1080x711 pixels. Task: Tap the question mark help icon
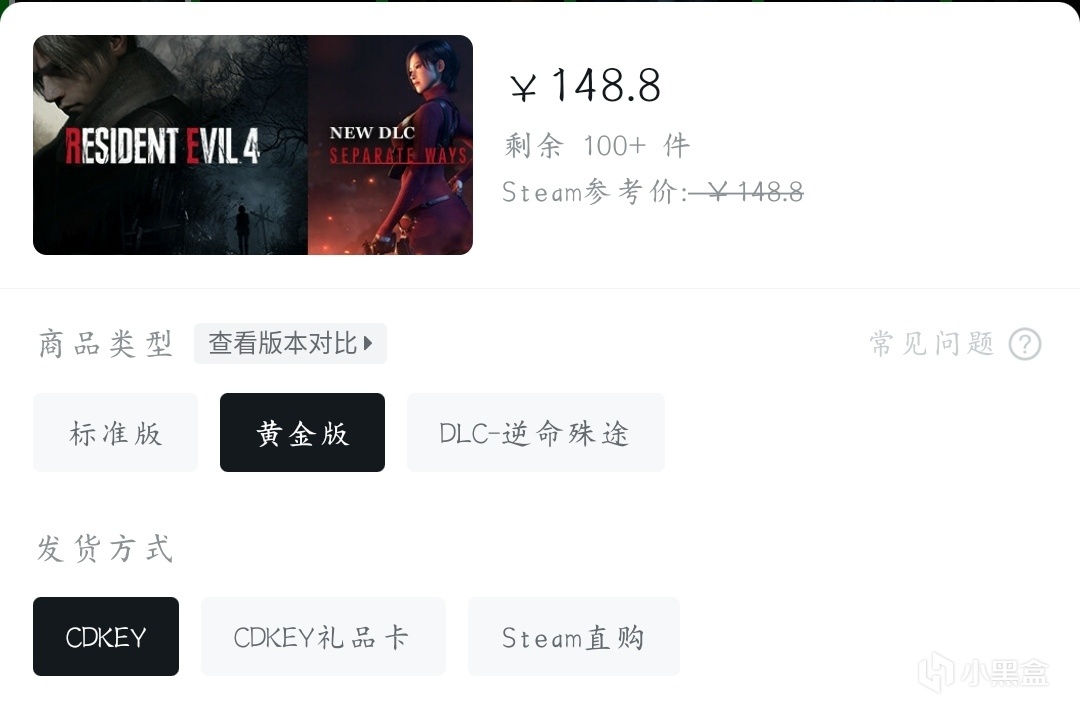pyautogui.click(x=1025, y=344)
